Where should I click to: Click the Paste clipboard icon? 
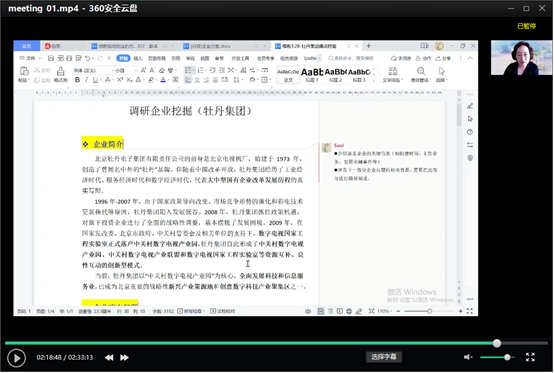click(x=24, y=72)
